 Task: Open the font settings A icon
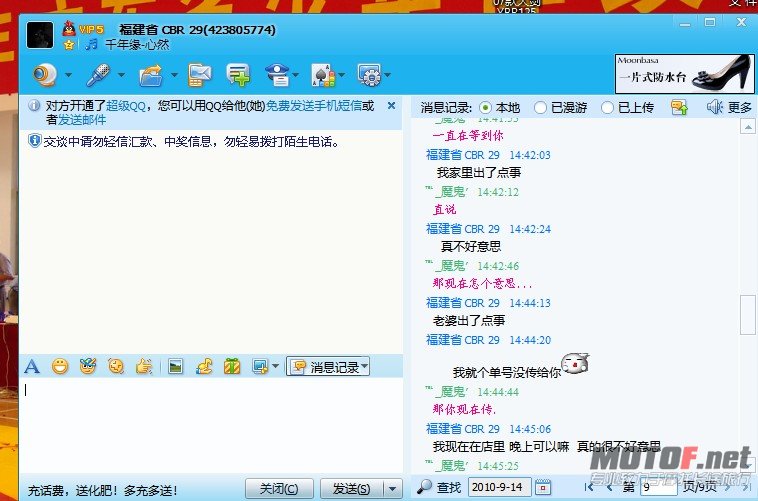[x=32, y=367]
